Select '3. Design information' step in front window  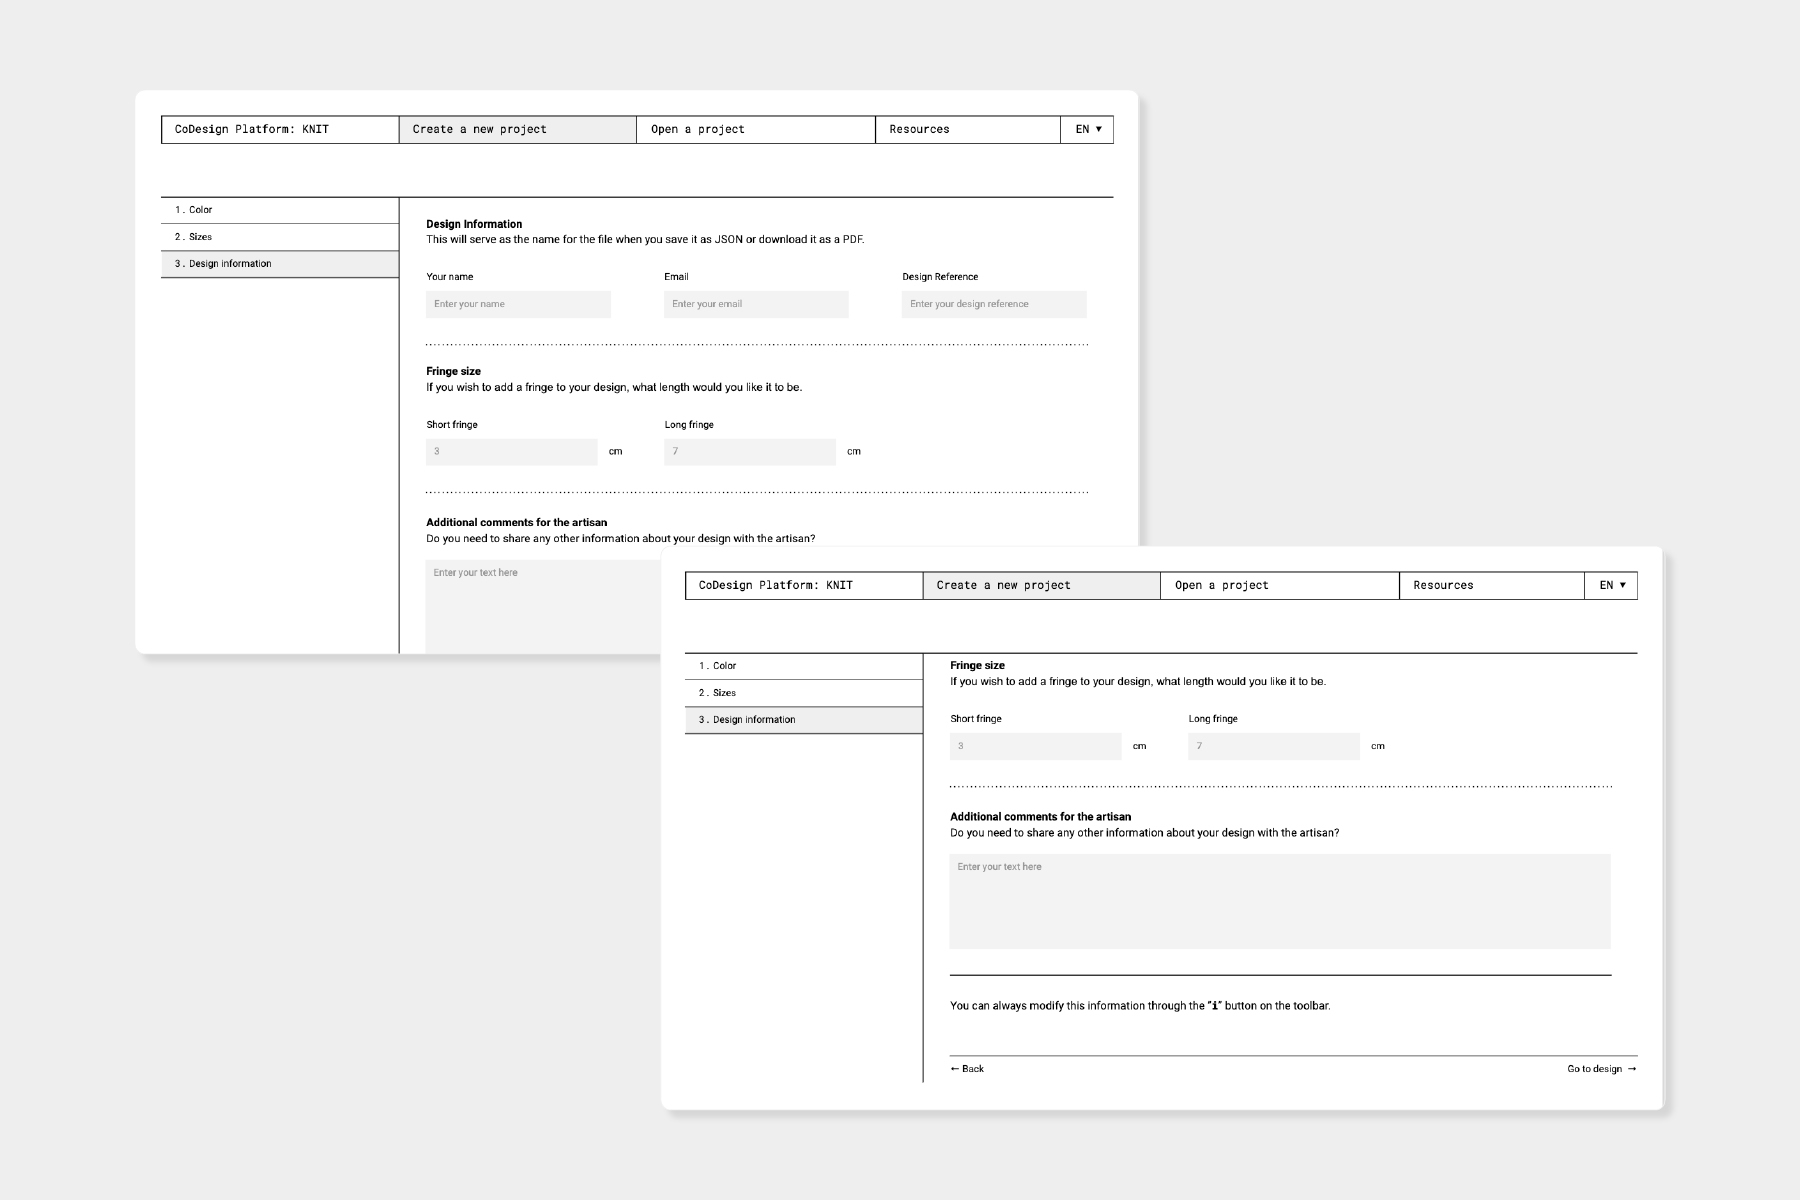click(x=803, y=720)
